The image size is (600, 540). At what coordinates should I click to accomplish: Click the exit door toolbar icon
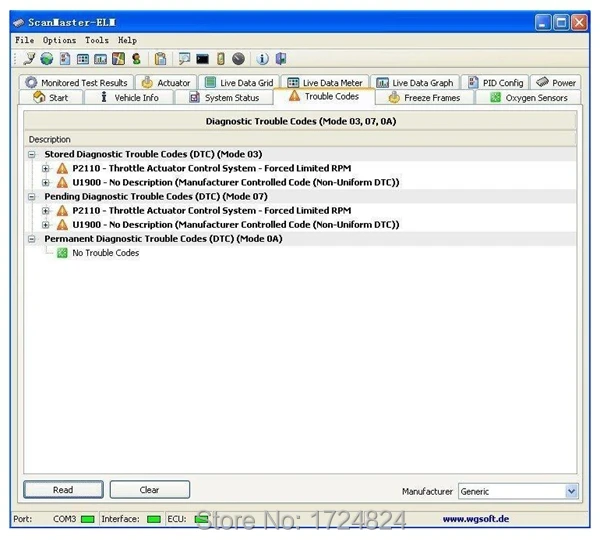coord(281,59)
